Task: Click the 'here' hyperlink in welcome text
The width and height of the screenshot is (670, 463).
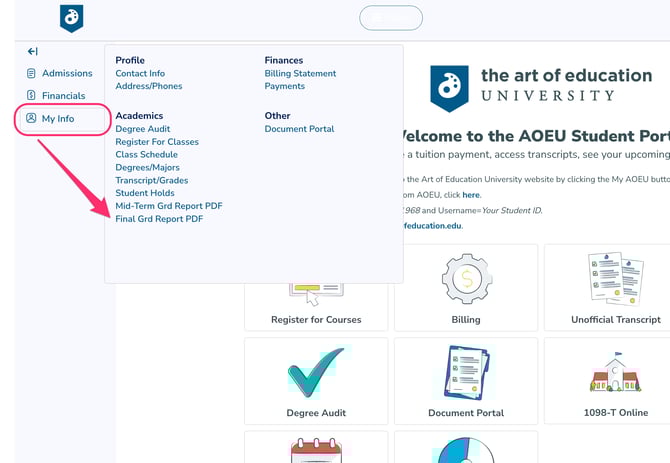Action: pyautogui.click(x=471, y=195)
